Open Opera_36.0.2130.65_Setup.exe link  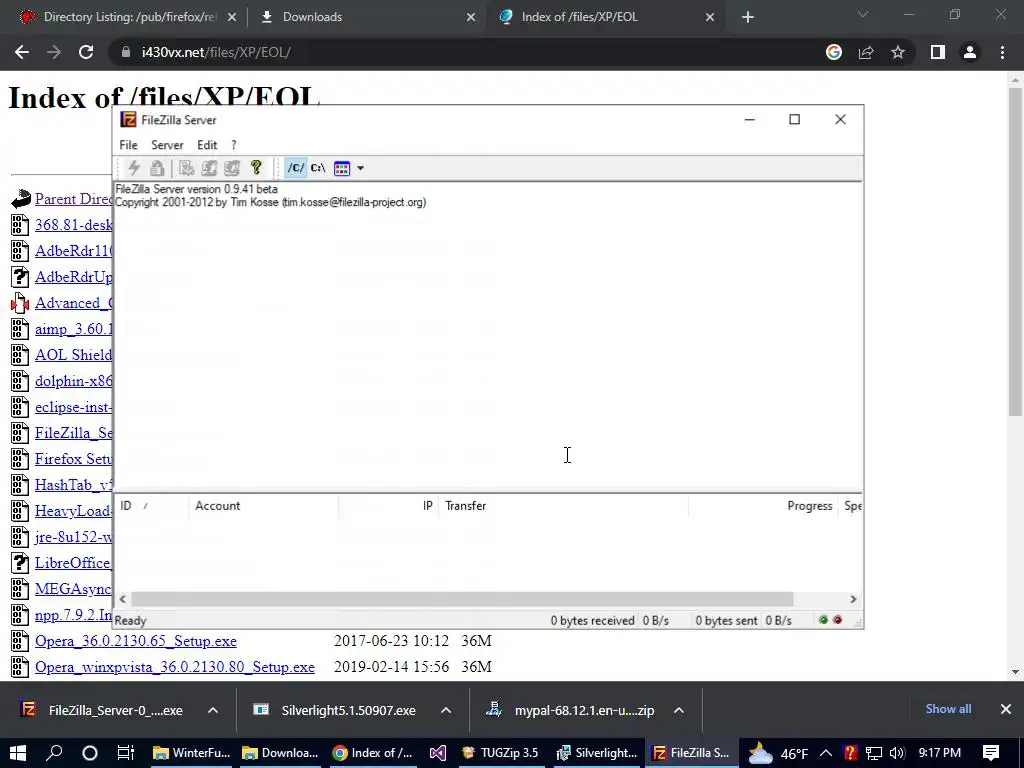click(x=136, y=641)
